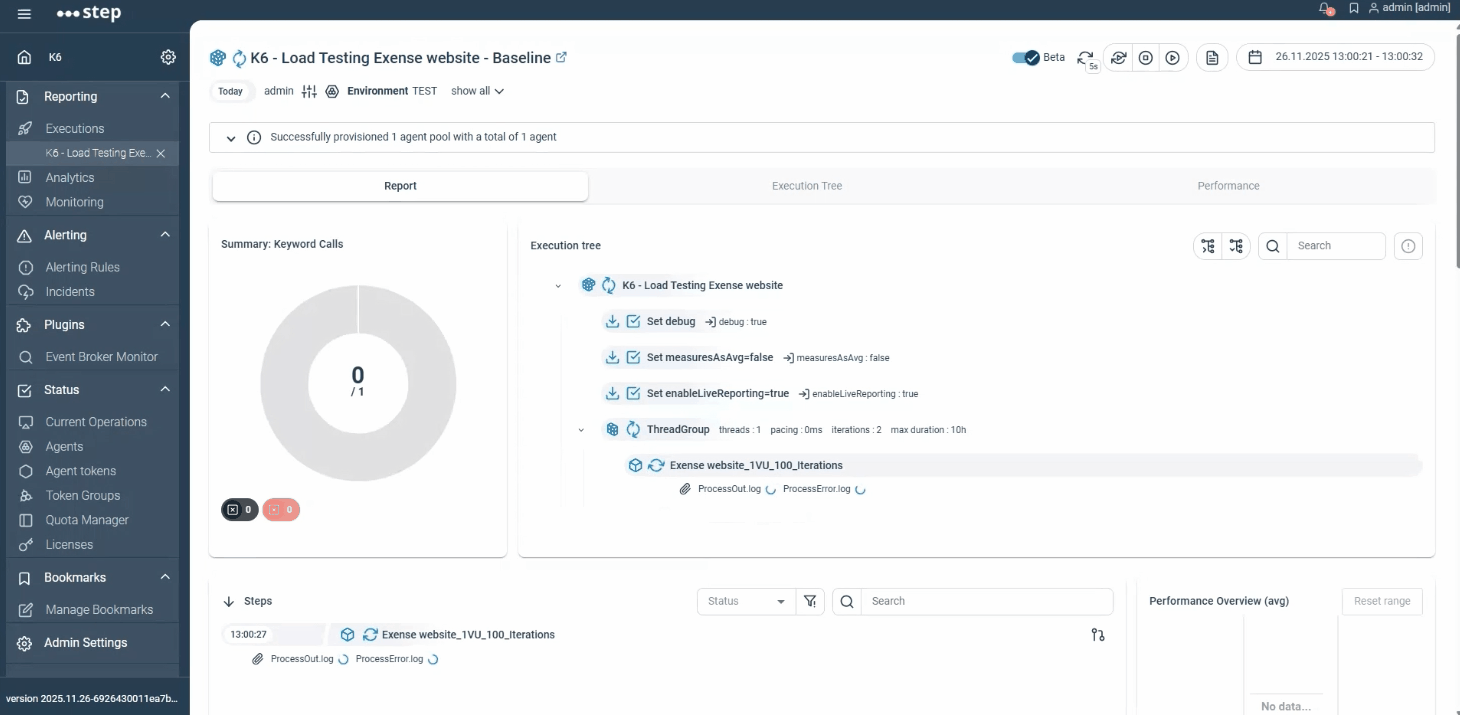1460x715 pixels.
Task: Open external link next to Baseline title
Action: click(561, 58)
